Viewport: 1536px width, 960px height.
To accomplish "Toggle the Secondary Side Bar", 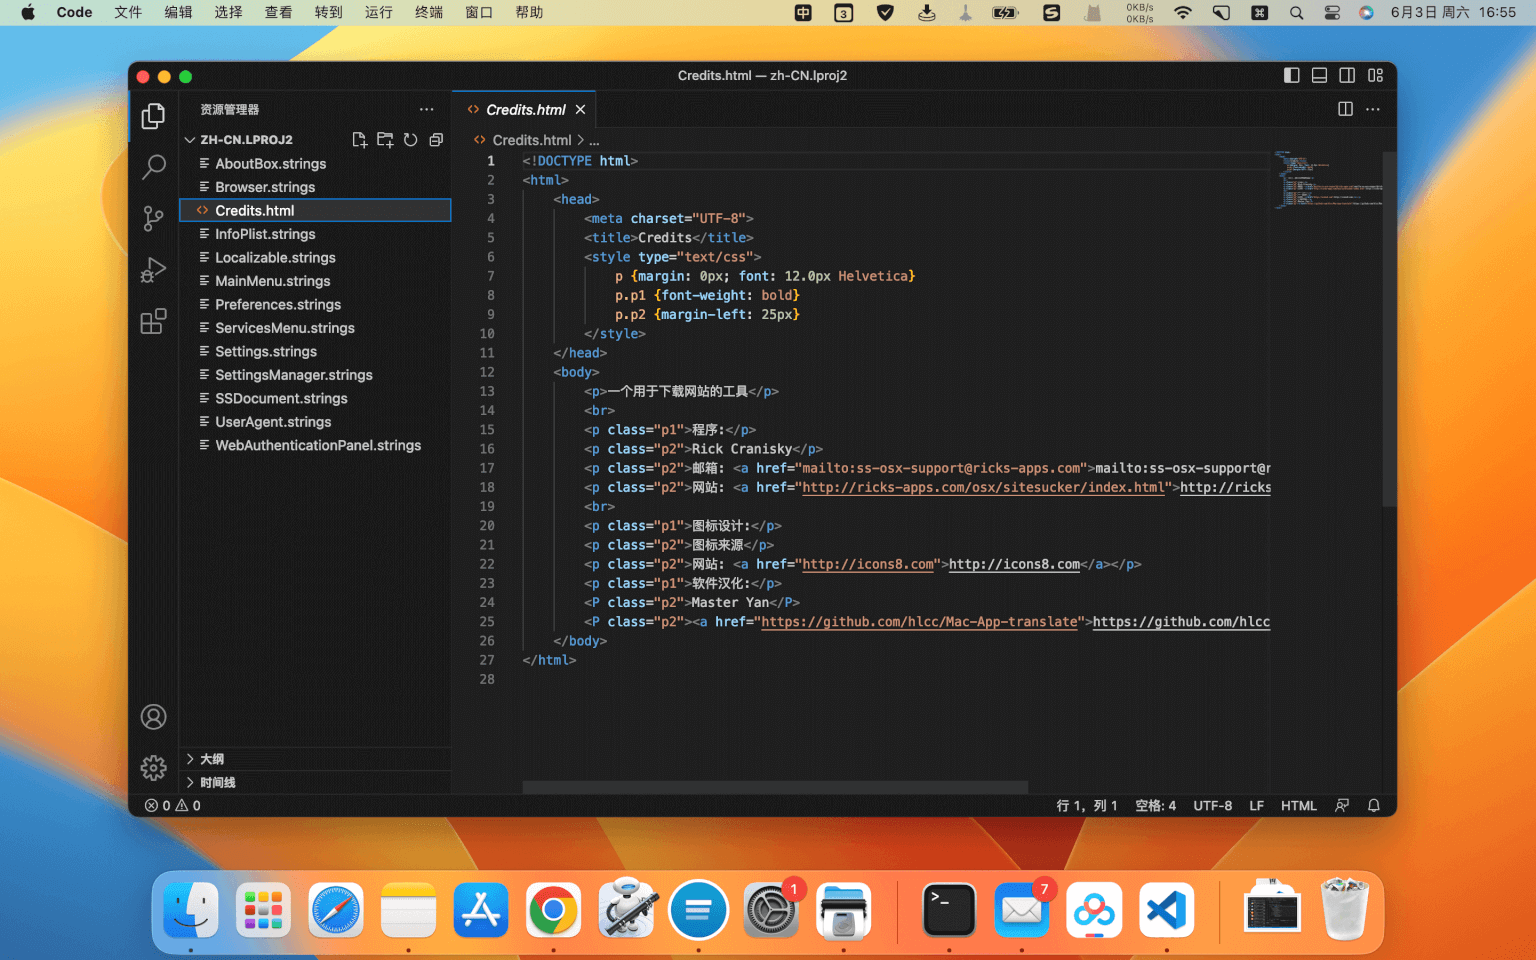I will (x=1347, y=75).
